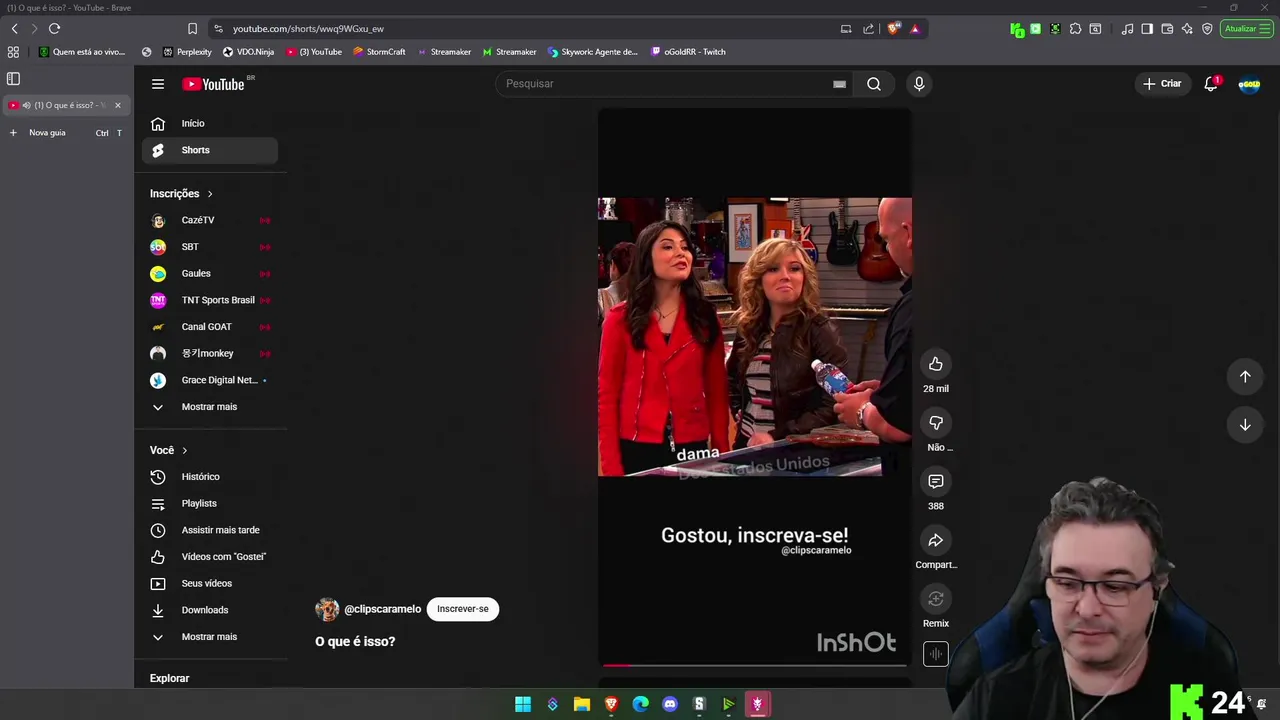
Task: Expand Mostrar mais under Inscrições
Action: [210, 407]
